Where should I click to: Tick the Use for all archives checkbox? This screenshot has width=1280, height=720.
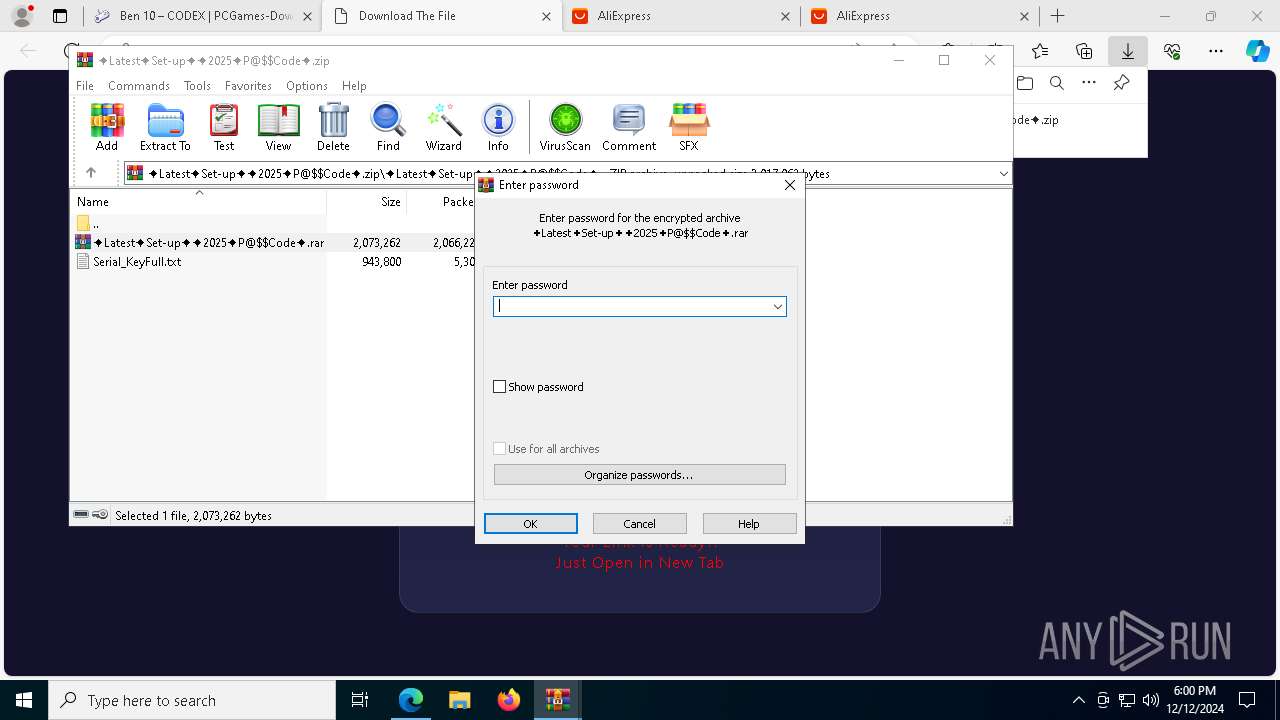[x=500, y=449]
